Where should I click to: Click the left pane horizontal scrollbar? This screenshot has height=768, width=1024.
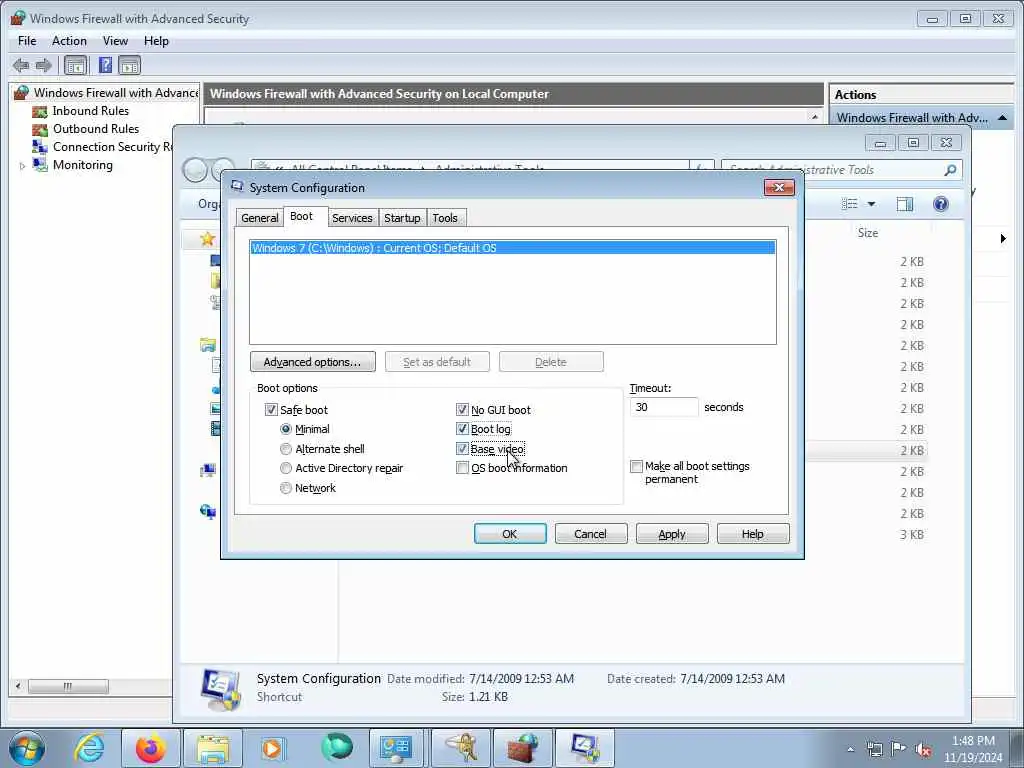point(68,686)
